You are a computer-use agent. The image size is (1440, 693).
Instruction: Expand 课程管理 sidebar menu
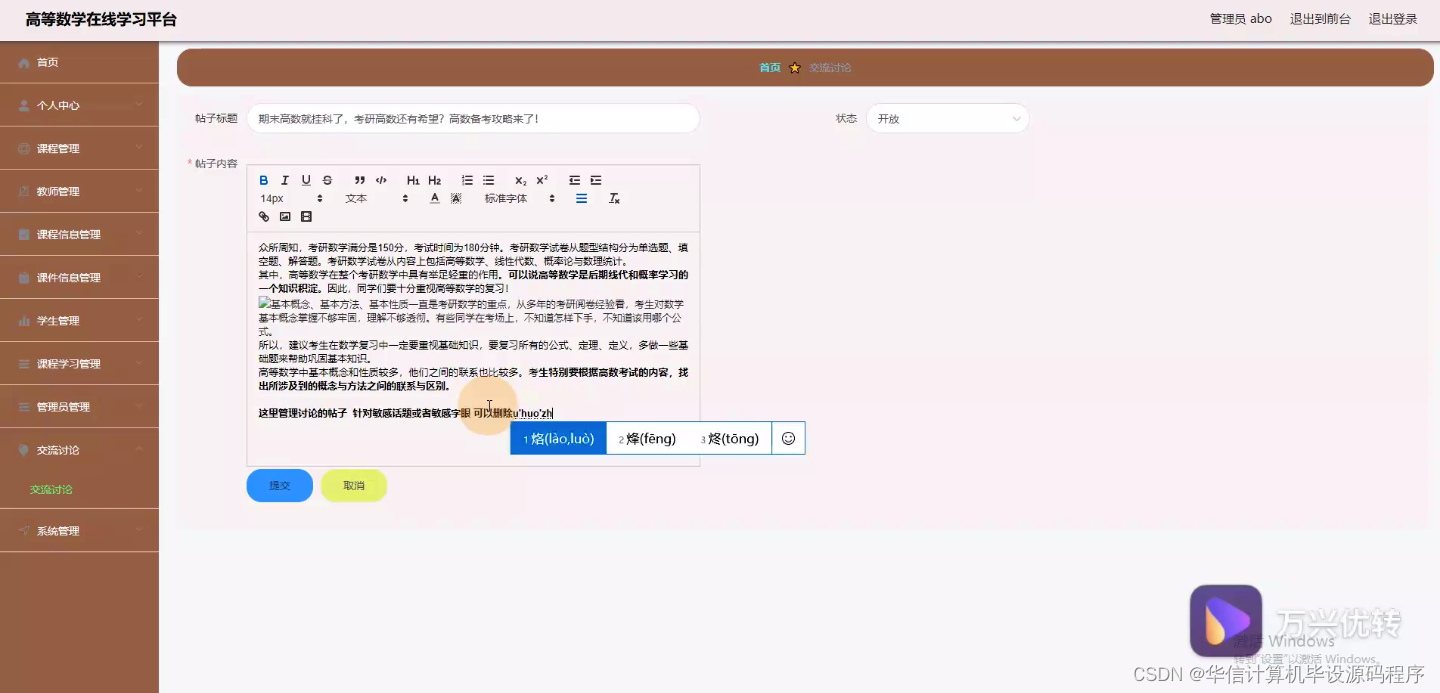point(79,148)
